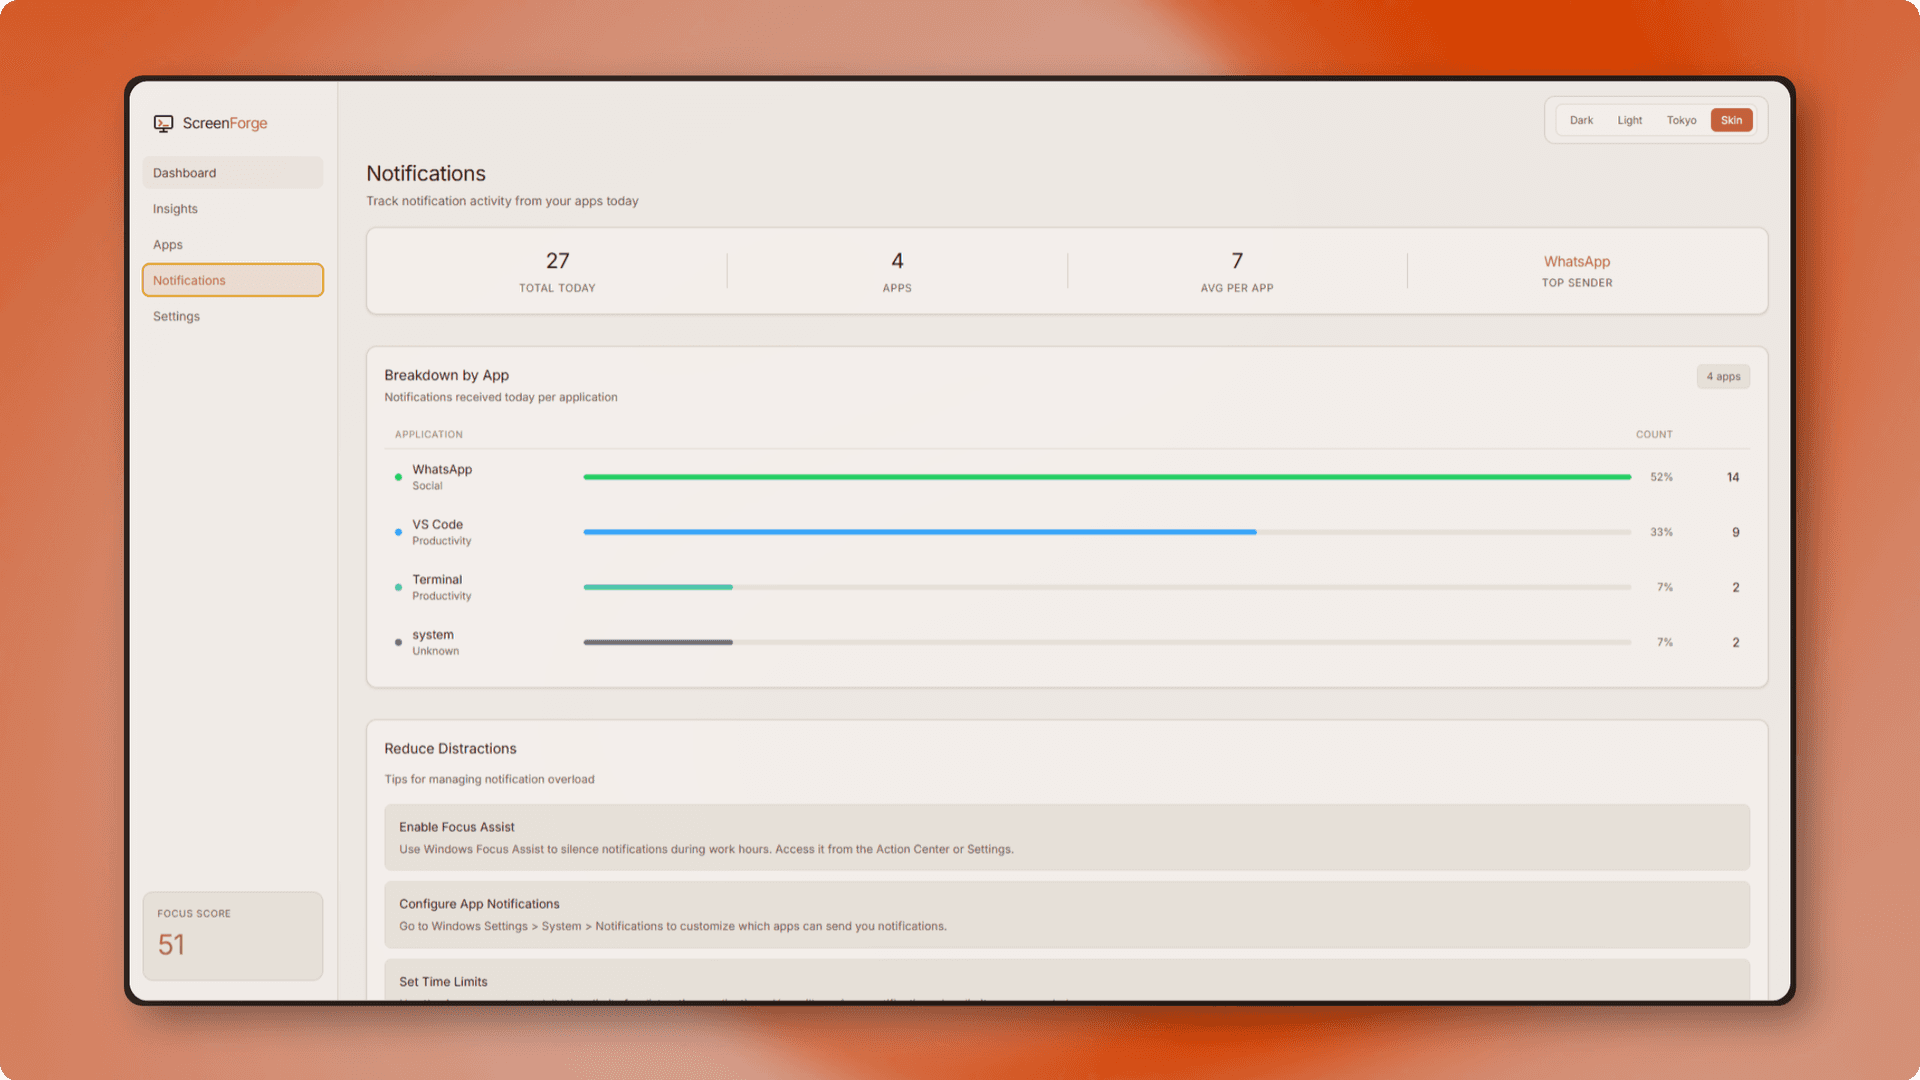Click the WhatsApp top sender link
Viewport: 1920px width, 1080px height.
click(1576, 261)
